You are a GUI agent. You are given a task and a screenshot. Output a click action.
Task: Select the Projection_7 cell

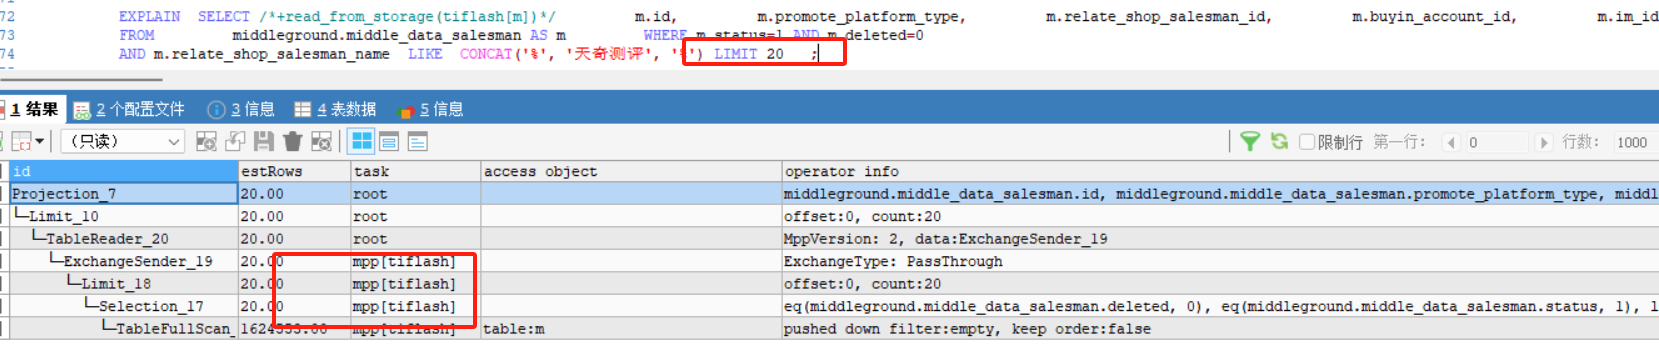click(x=123, y=194)
